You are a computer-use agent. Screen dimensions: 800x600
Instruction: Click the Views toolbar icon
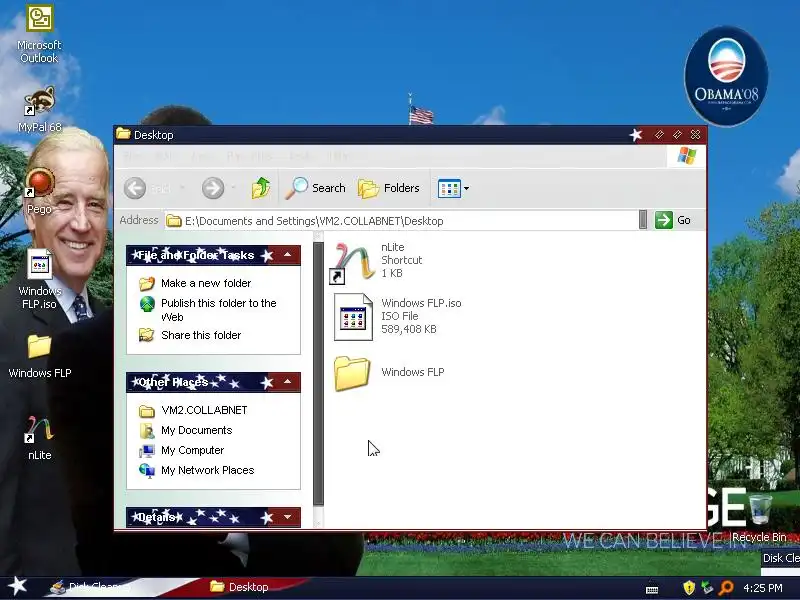(x=449, y=188)
